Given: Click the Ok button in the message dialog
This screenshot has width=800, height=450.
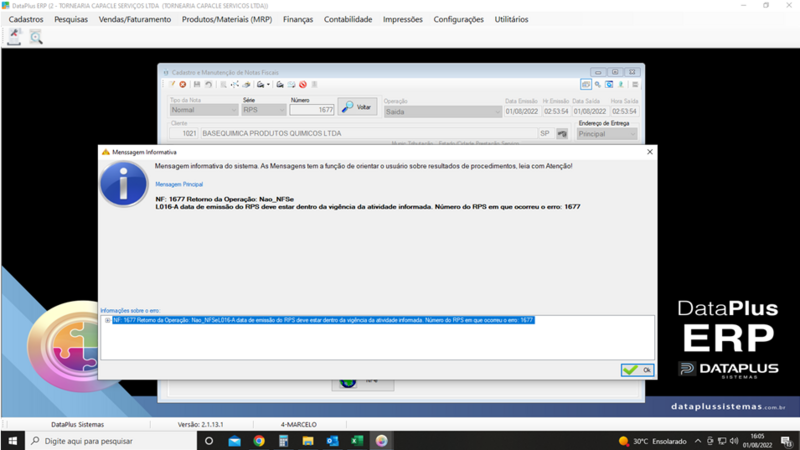Looking at the screenshot, I should pos(637,370).
